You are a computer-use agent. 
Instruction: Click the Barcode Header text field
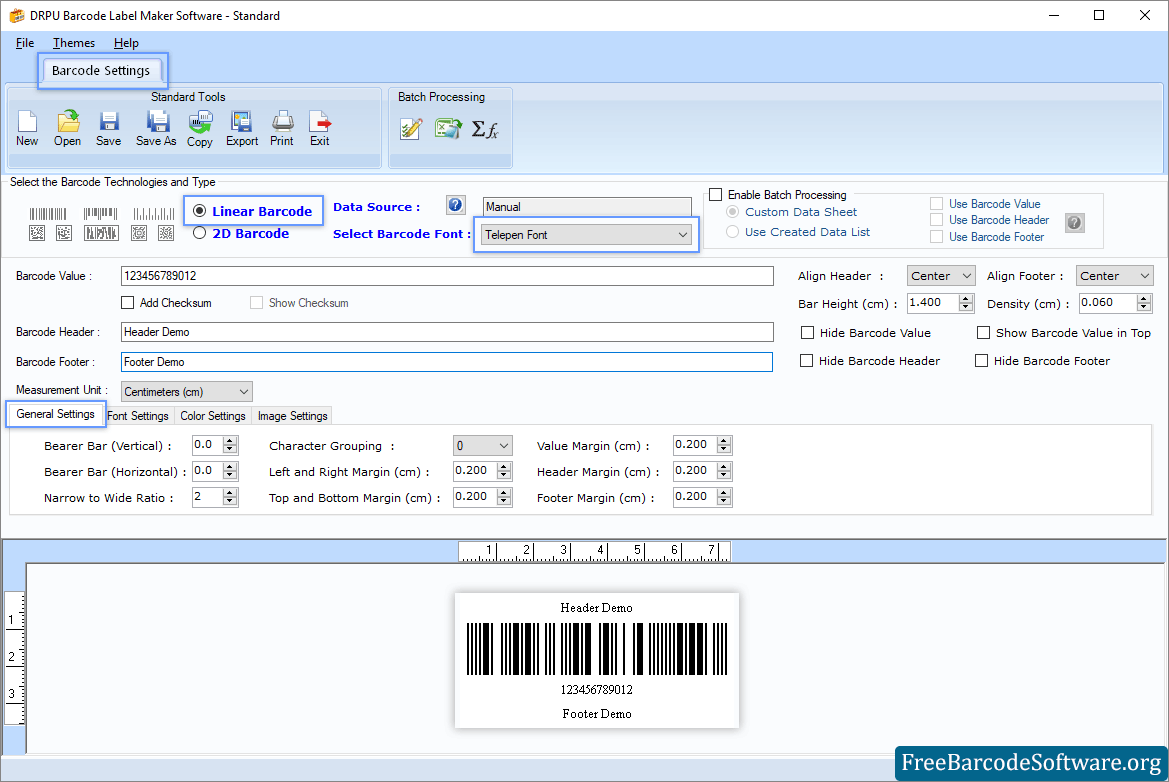[x=447, y=332]
